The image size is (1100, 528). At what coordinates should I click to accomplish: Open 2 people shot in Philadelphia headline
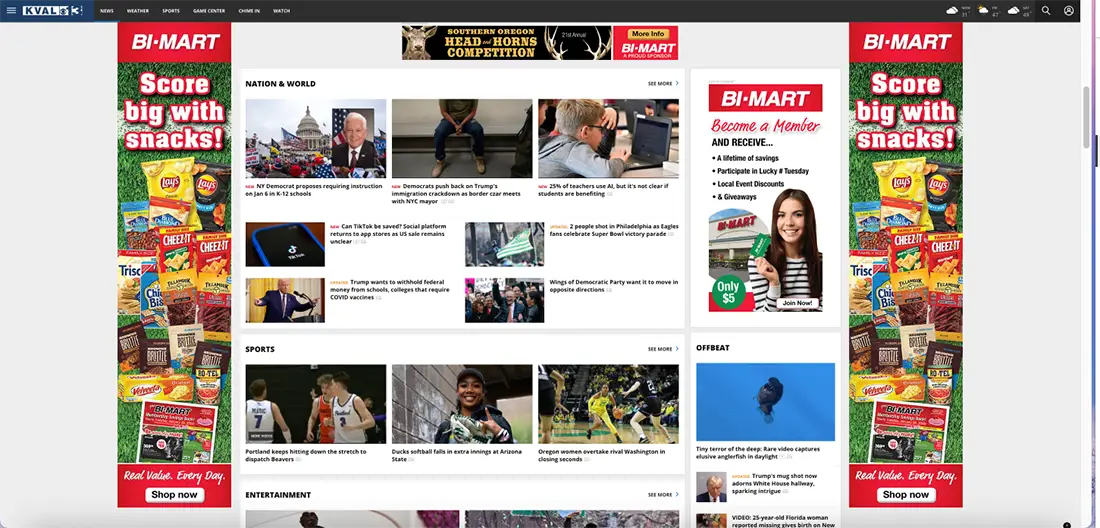coord(612,231)
